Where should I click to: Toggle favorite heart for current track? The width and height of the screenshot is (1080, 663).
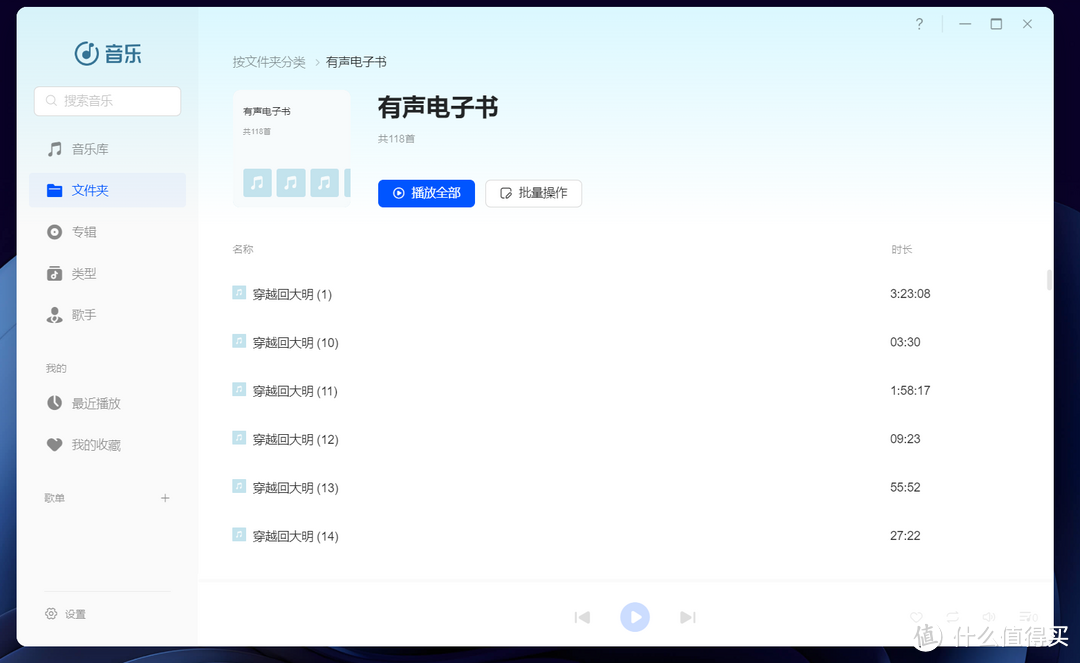point(916,617)
